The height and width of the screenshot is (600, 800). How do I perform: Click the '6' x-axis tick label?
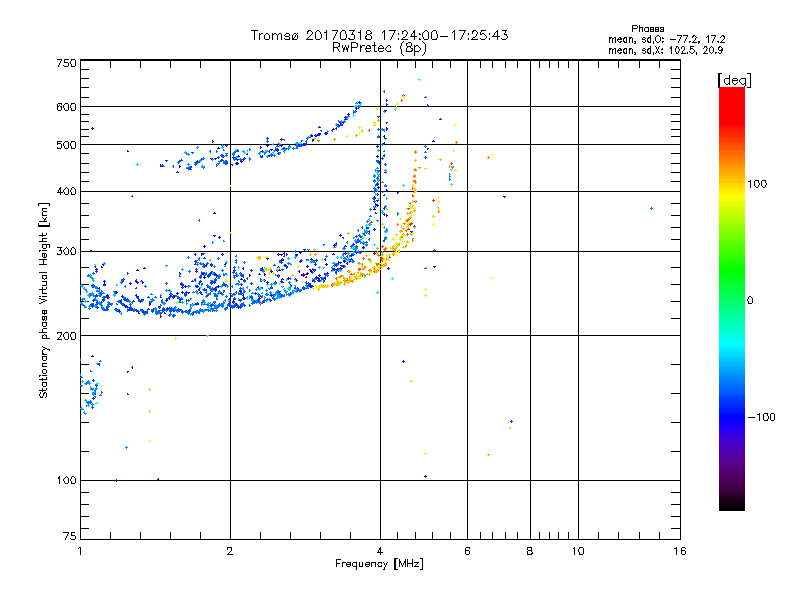coord(467,551)
